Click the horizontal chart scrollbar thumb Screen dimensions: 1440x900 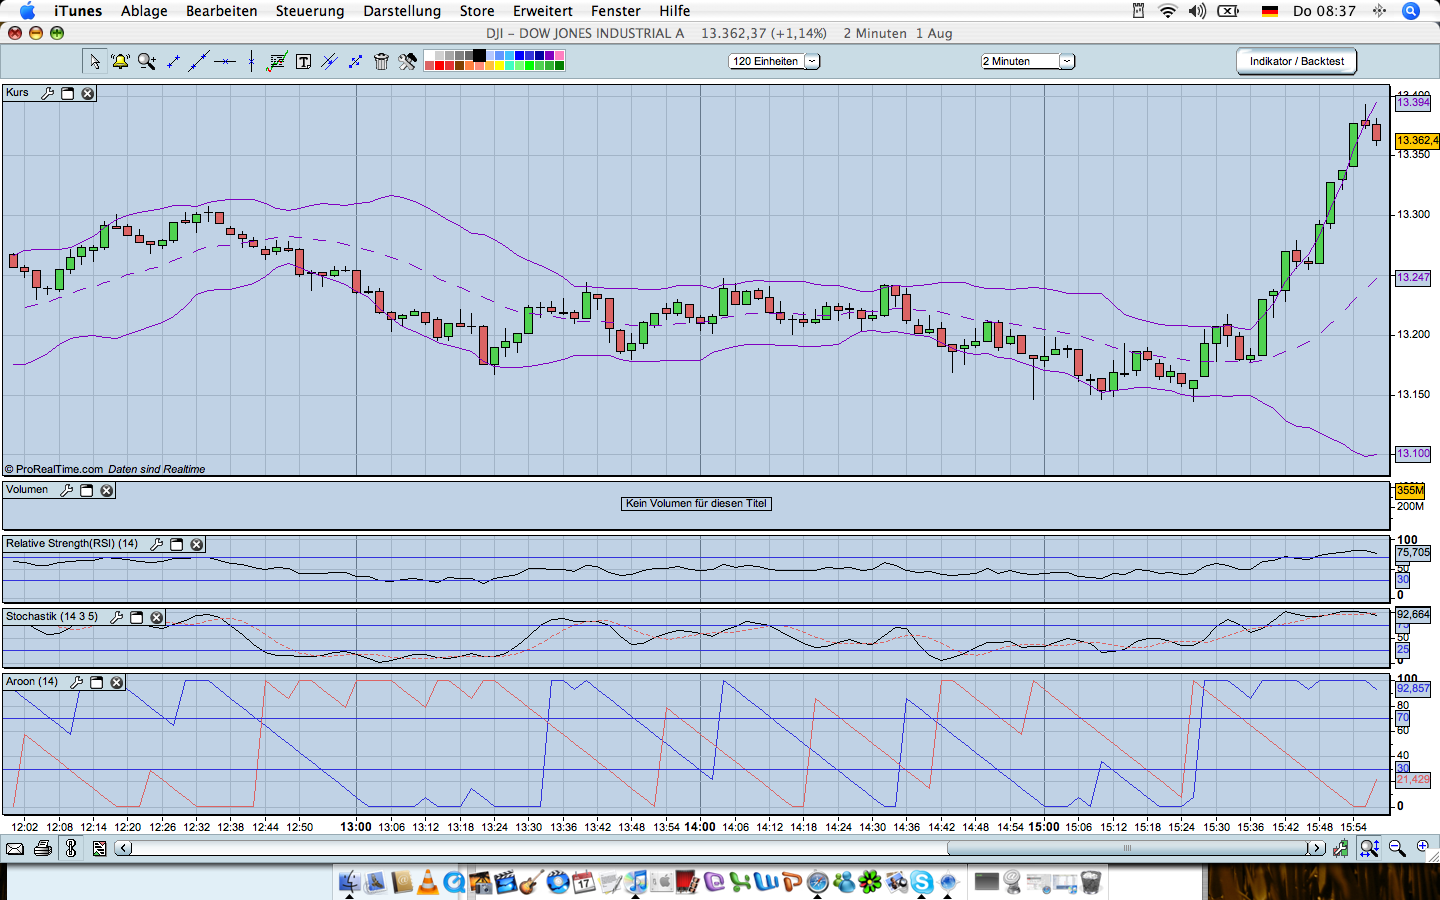[x=1127, y=848]
